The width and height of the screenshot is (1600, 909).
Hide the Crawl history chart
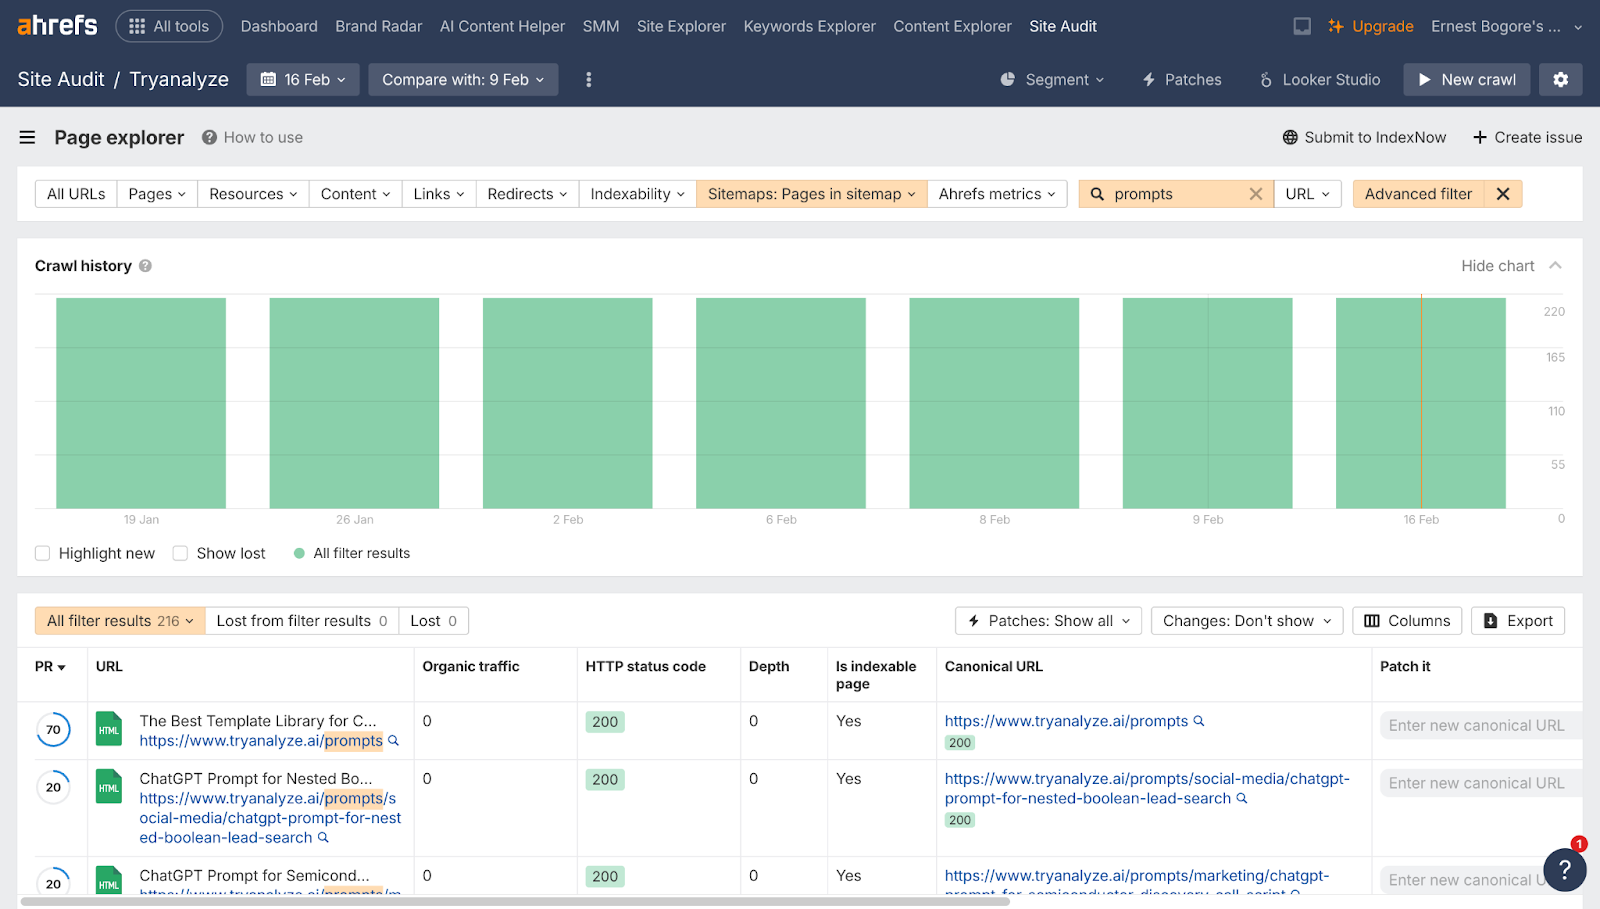coord(1496,265)
